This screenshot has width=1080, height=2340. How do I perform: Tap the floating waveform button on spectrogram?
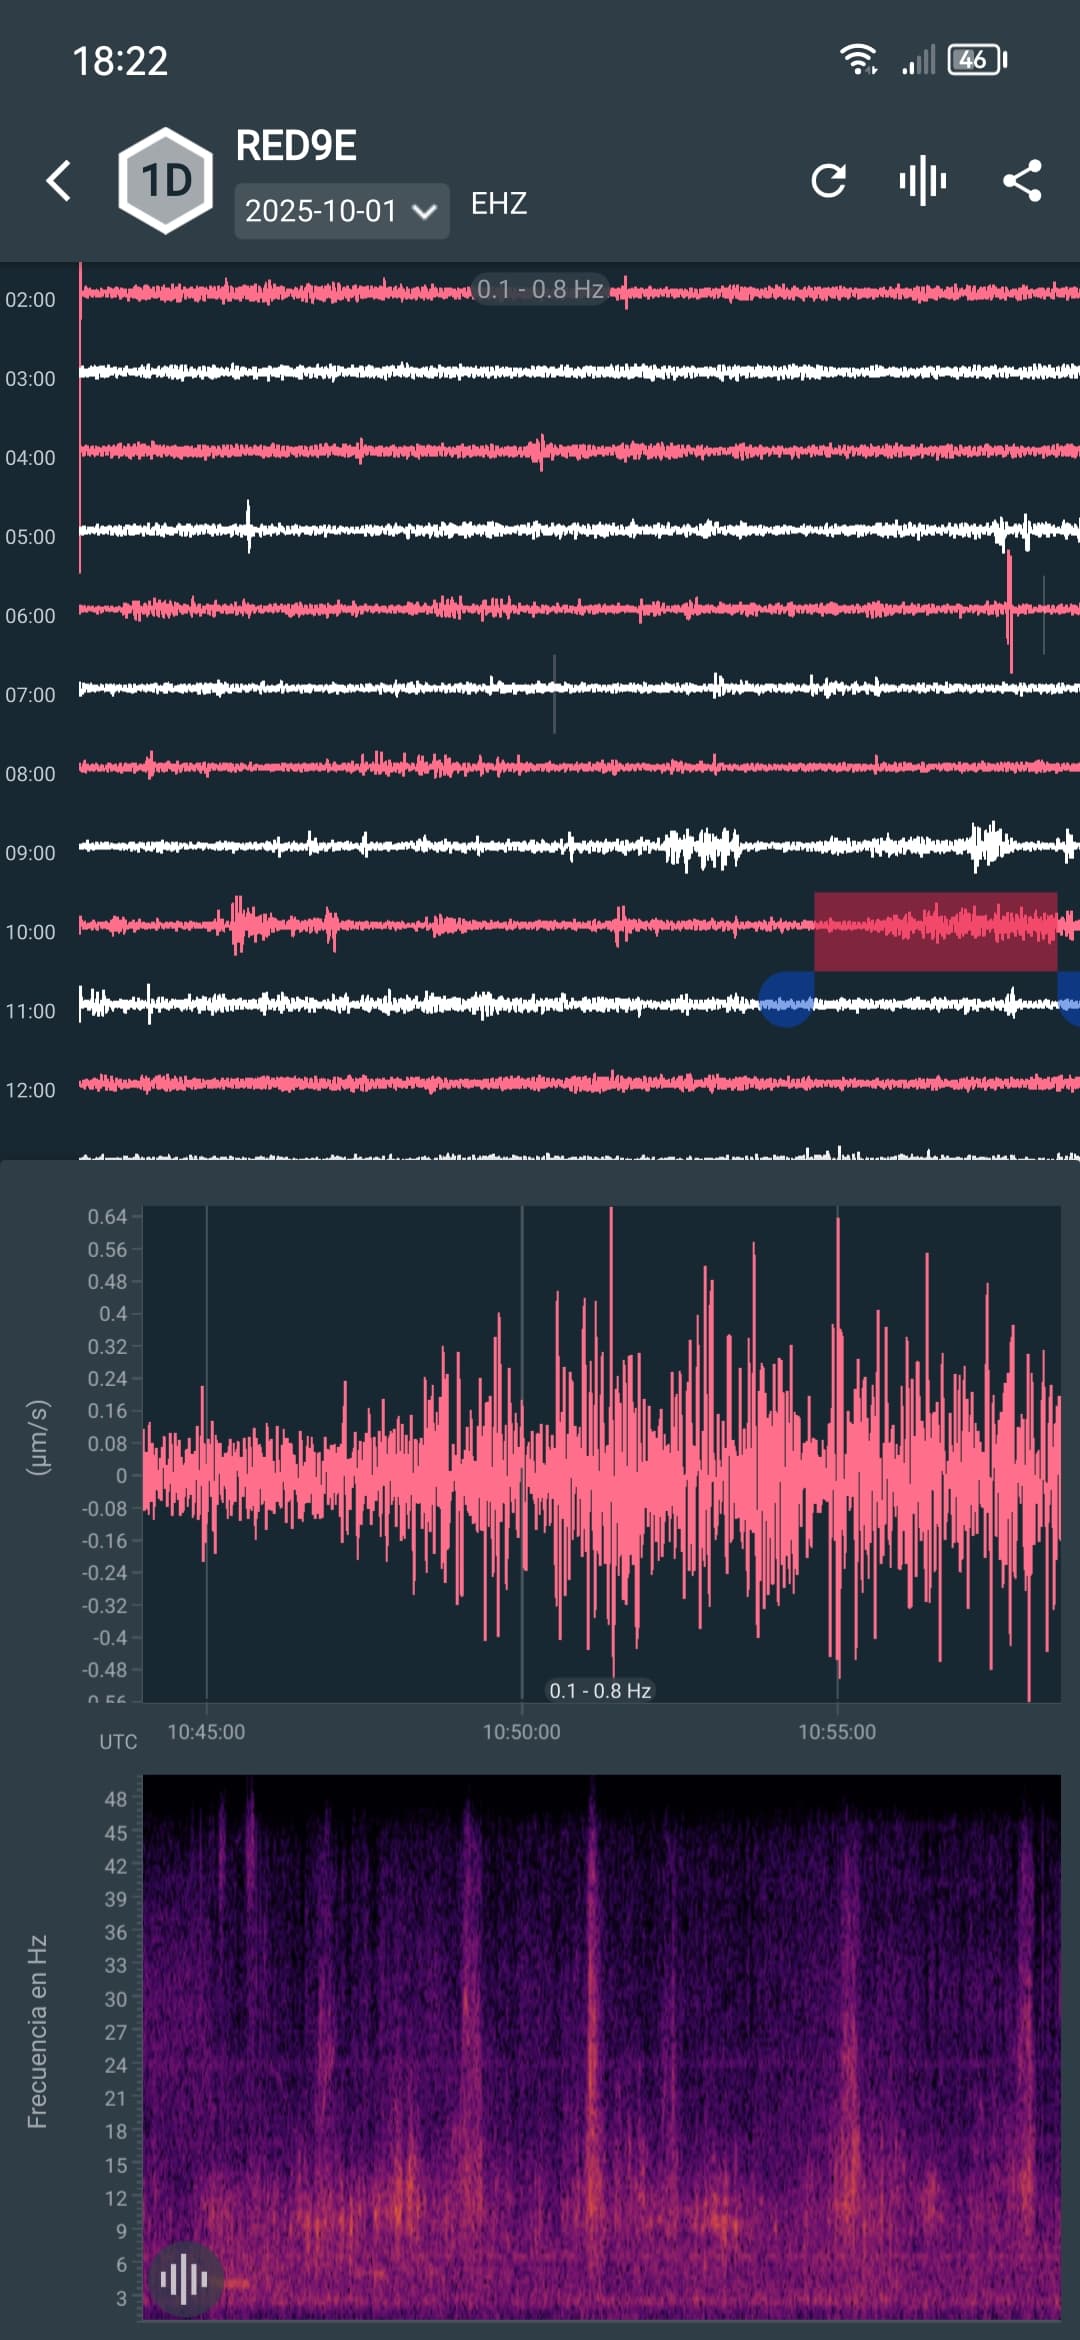(x=184, y=2279)
